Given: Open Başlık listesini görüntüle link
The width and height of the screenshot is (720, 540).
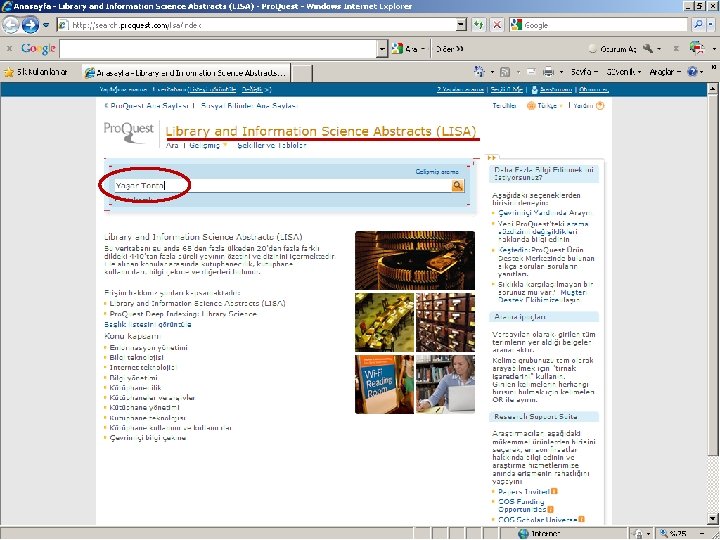Looking at the screenshot, I should pyautogui.click(x=148, y=324).
